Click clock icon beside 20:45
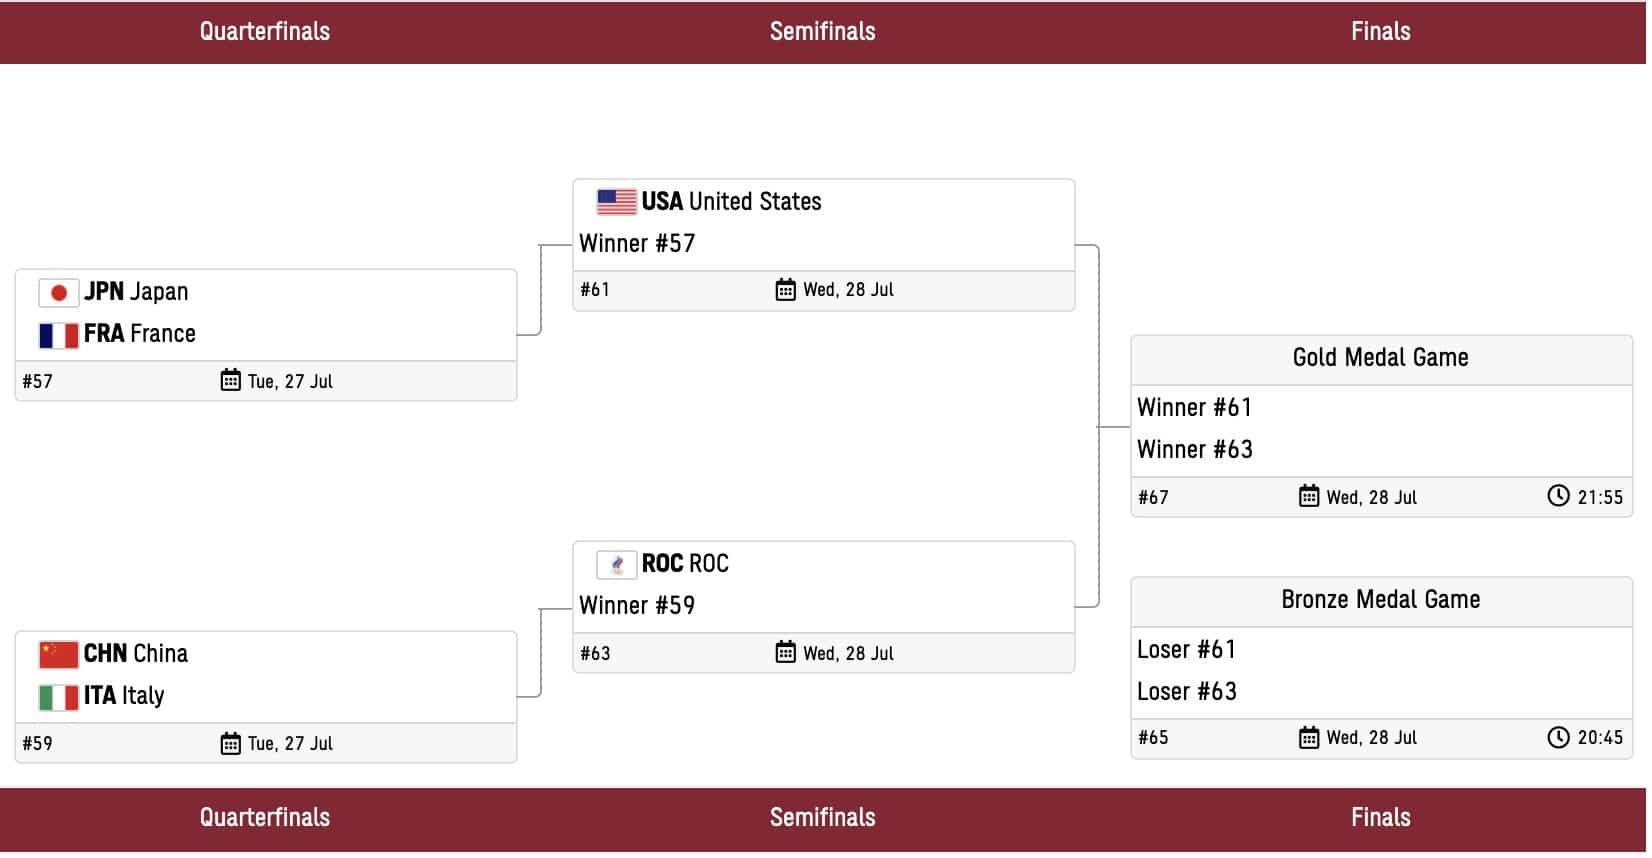Image resolution: width=1652 pixels, height=858 pixels. 1558,737
